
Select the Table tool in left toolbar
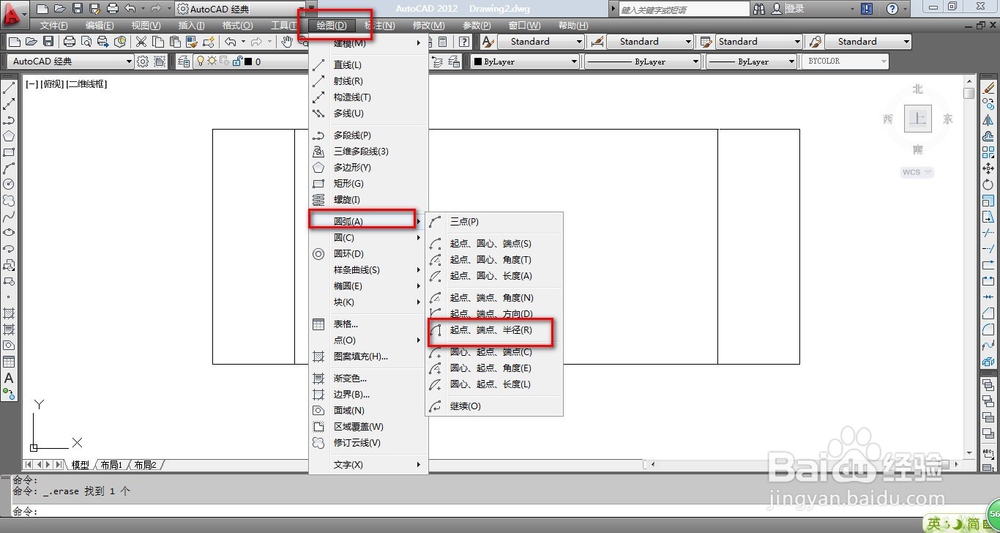pos(9,361)
